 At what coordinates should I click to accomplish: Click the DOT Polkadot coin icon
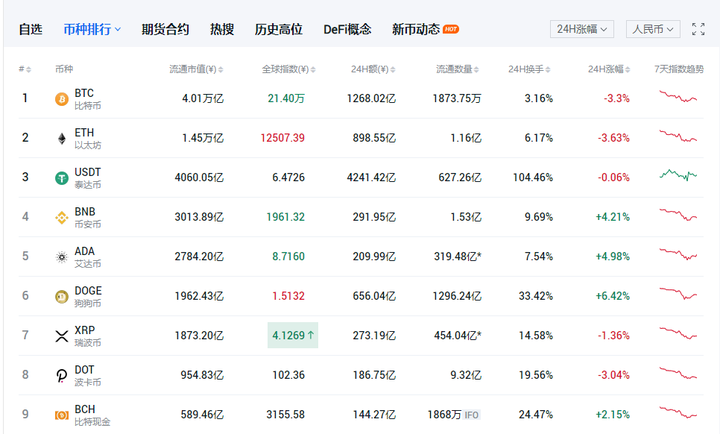[62, 376]
